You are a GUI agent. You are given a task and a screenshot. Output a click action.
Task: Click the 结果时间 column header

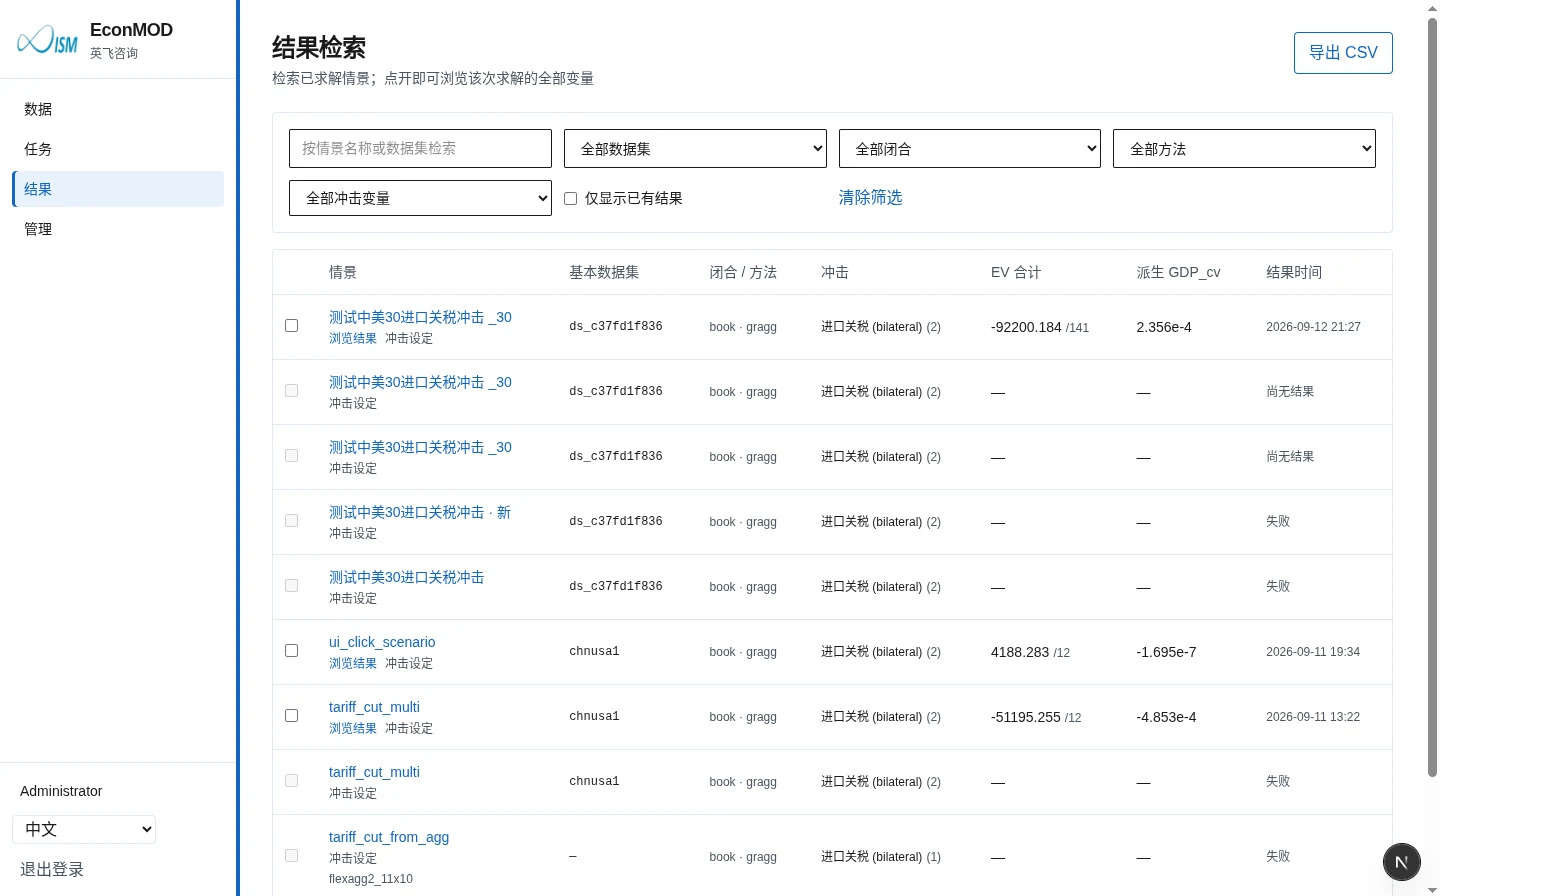click(x=1294, y=272)
